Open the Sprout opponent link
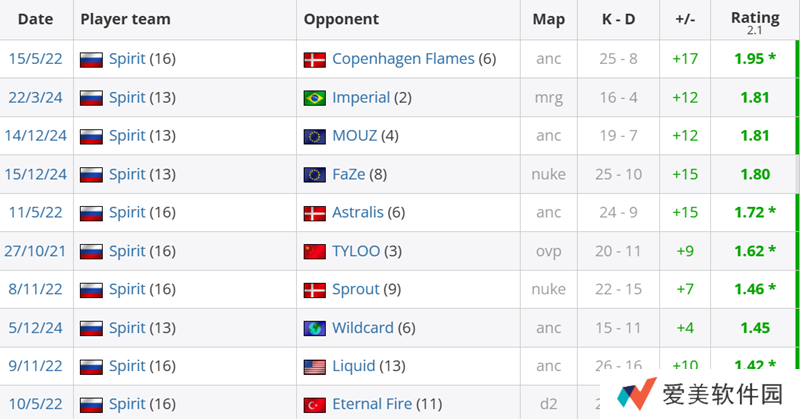This screenshot has width=800, height=419. [356, 289]
